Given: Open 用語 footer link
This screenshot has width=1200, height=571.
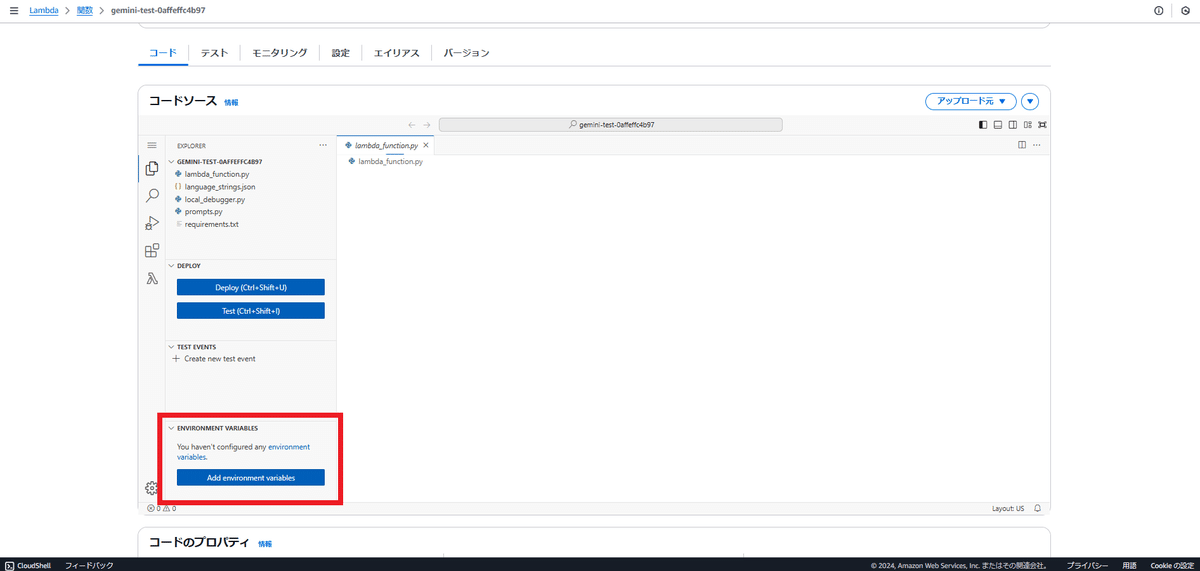Looking at the screenshot, I should (x=1129, y=565).
